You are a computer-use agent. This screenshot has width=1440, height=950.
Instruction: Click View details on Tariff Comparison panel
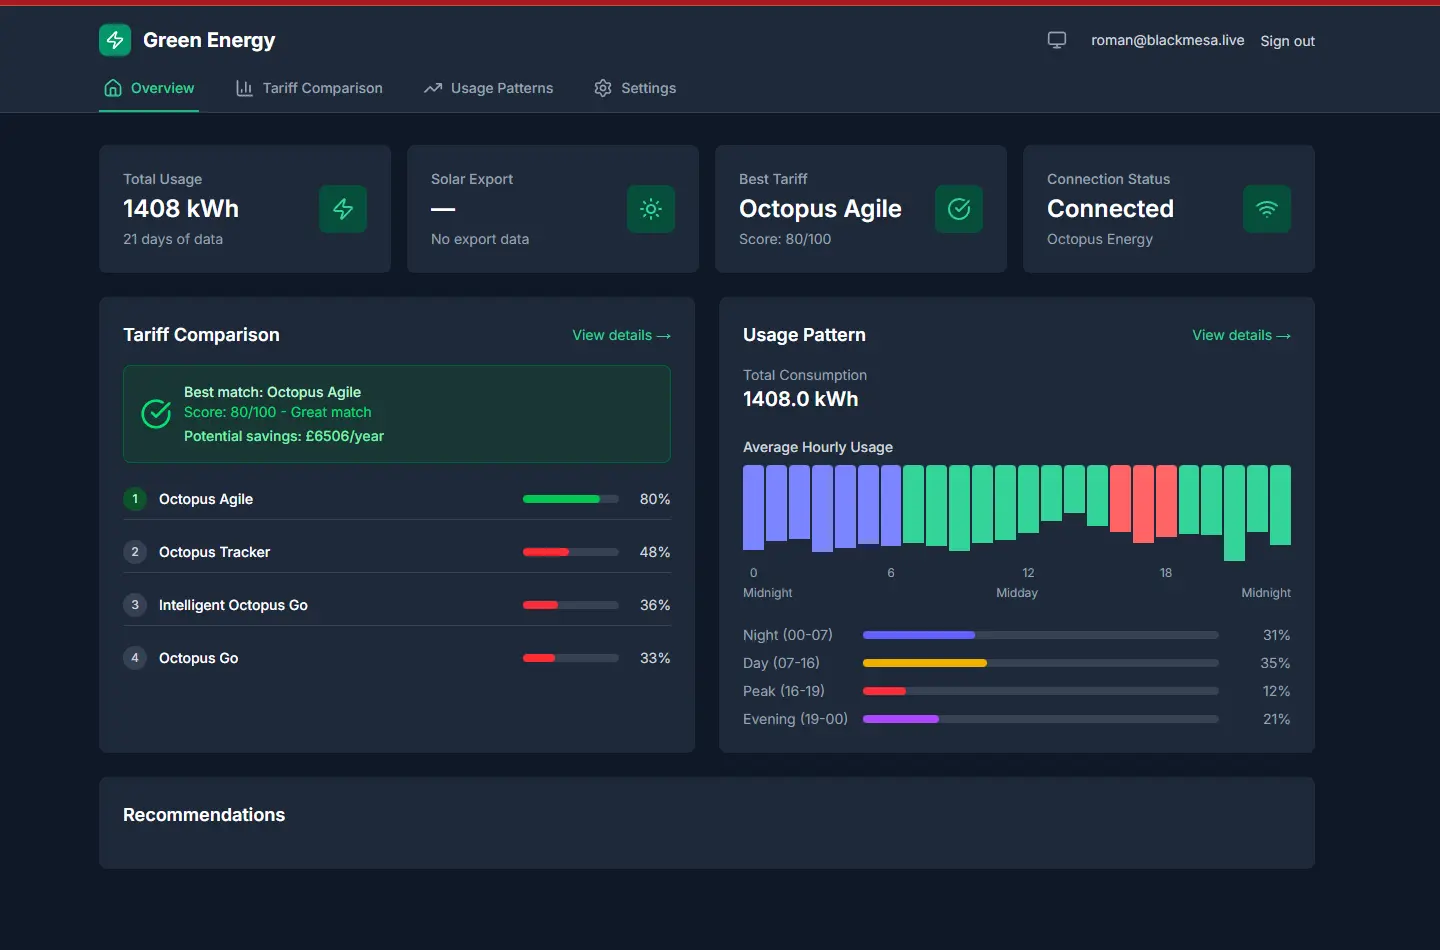(621, 335)
